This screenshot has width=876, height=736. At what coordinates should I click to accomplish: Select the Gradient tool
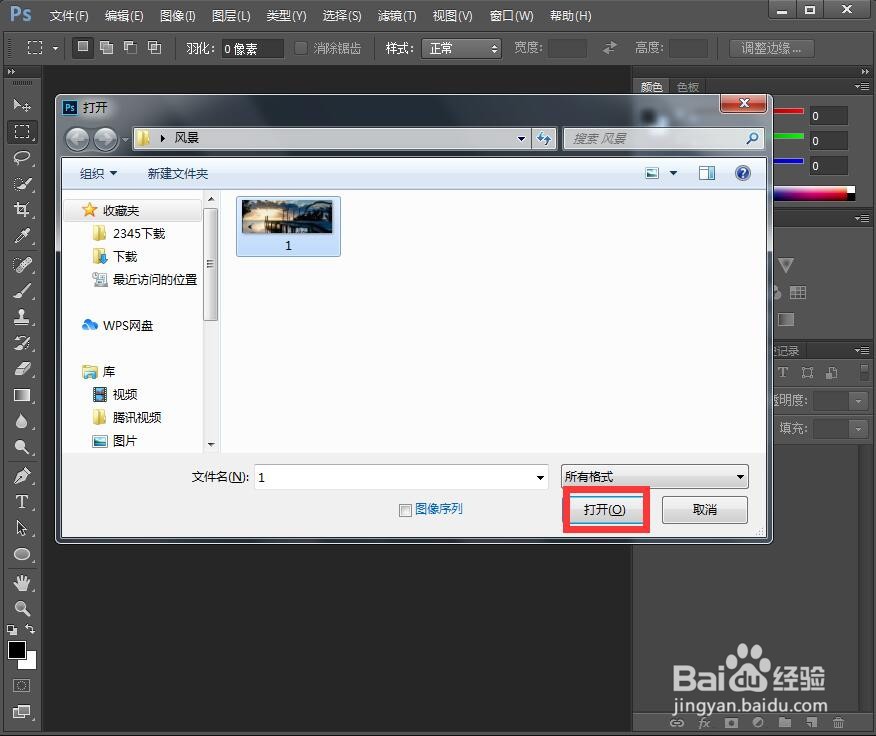click(x=22, y=395)
